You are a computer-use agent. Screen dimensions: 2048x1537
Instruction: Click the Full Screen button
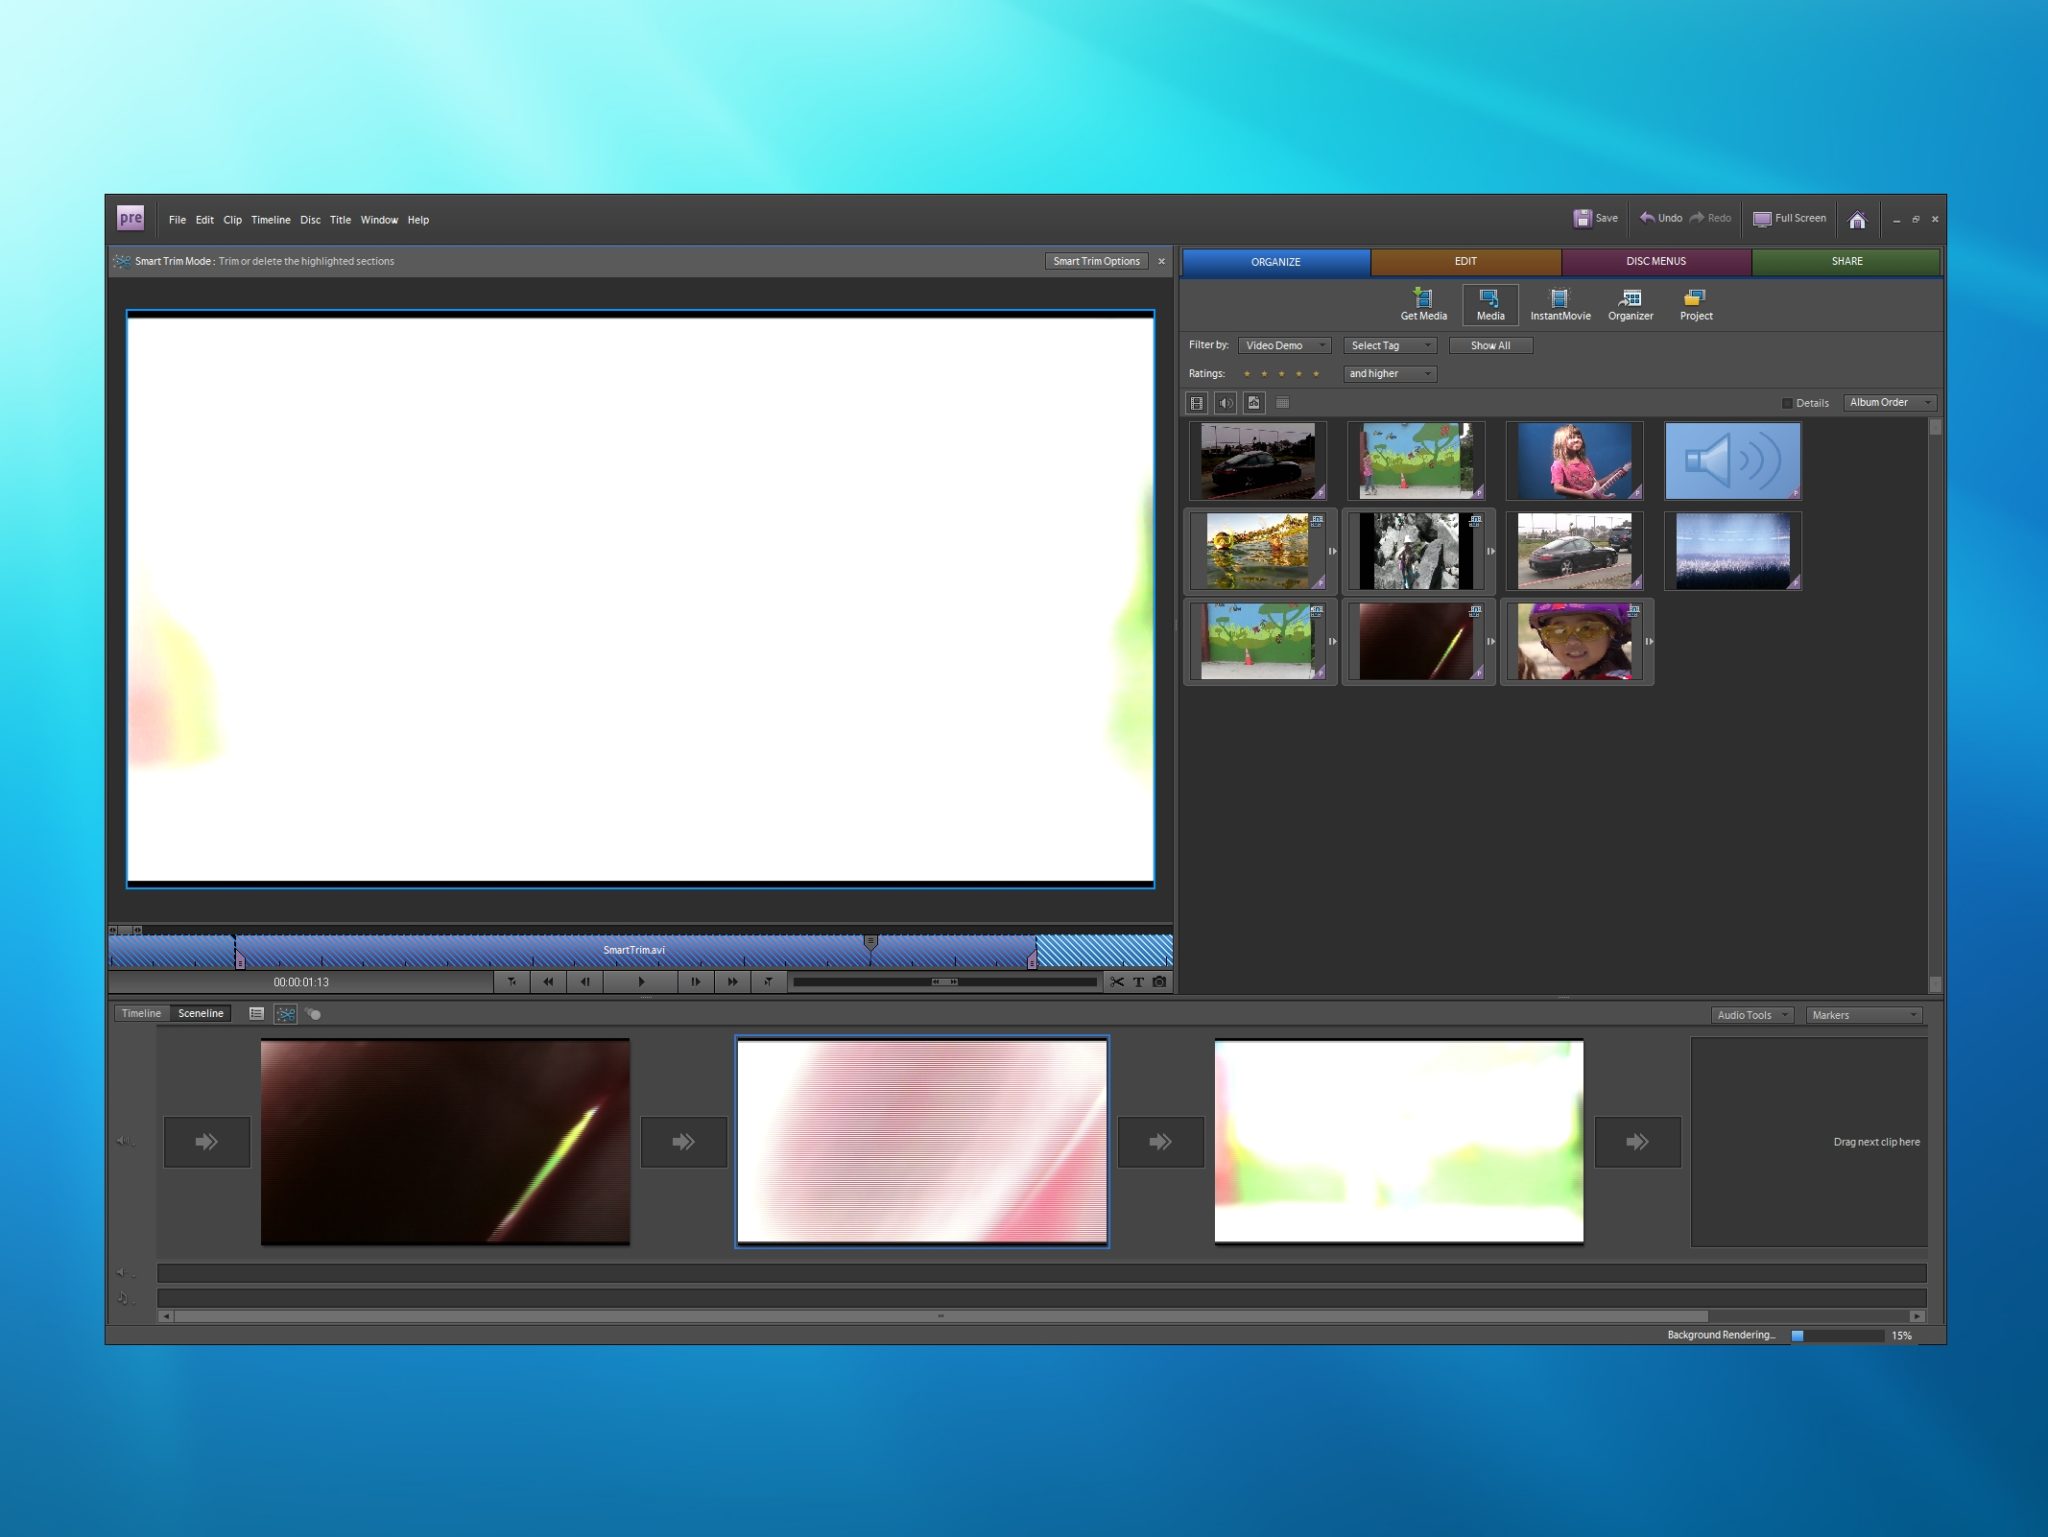point(1789,218)
